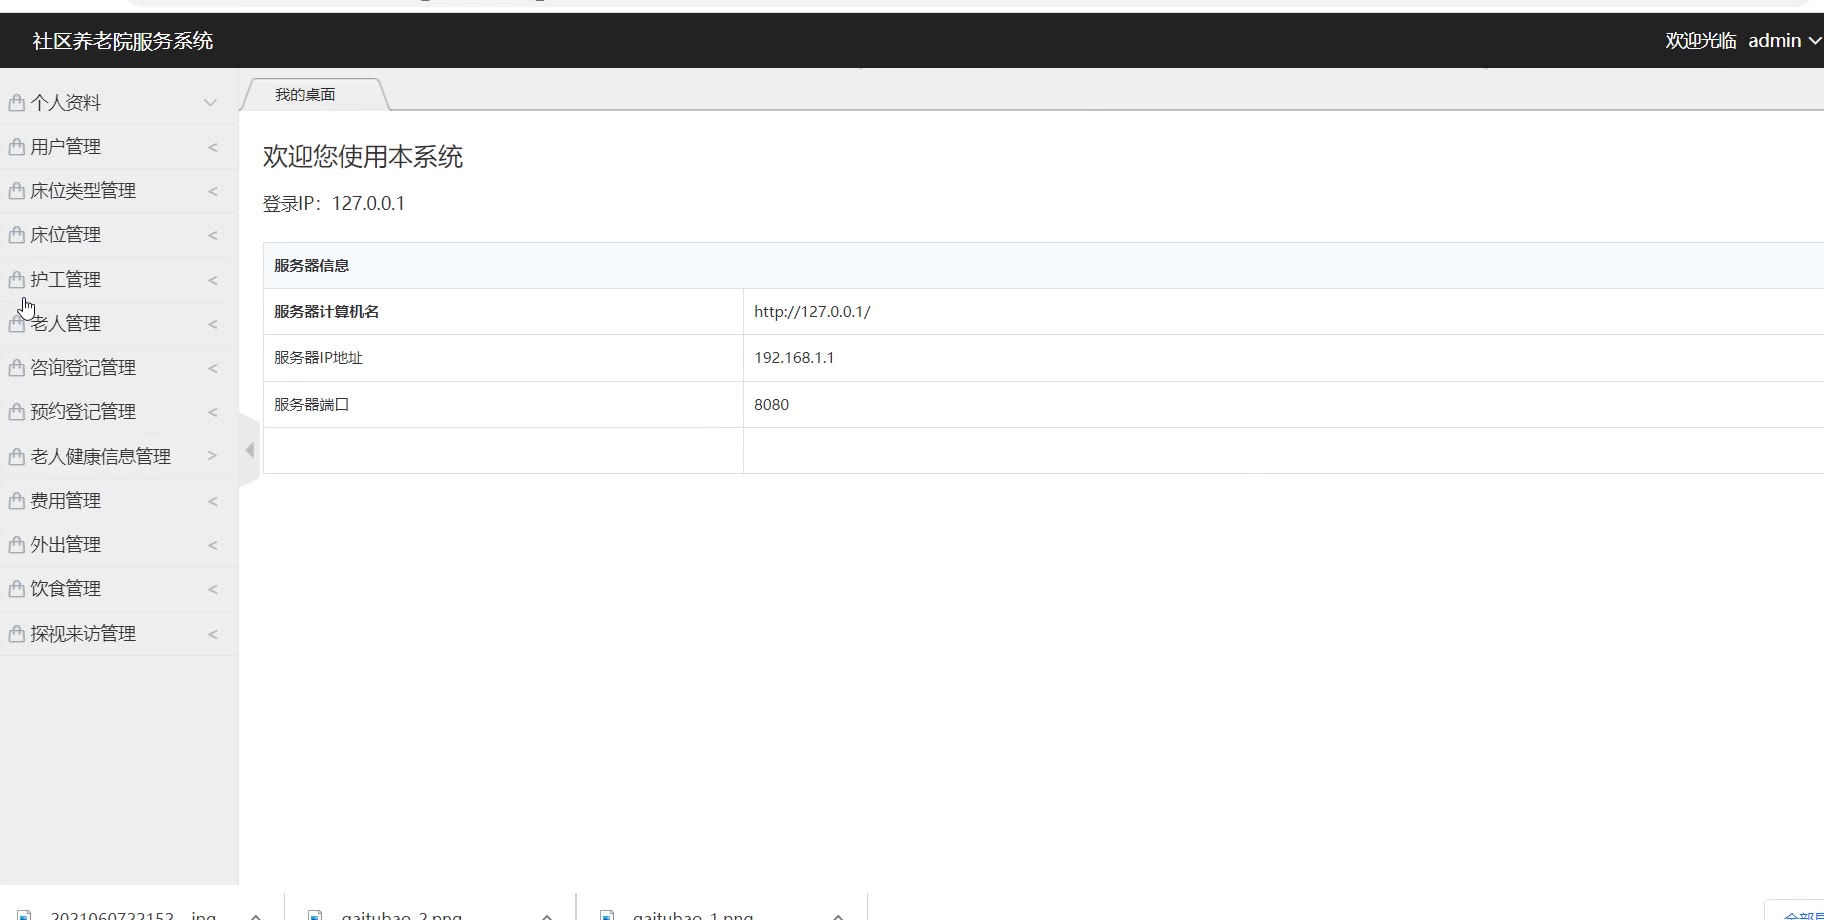Image resolution: width=1824 pixels, height=920 pixels.
Task: Expand the 预约登记管理 arrow
Action: coord(212,412)
